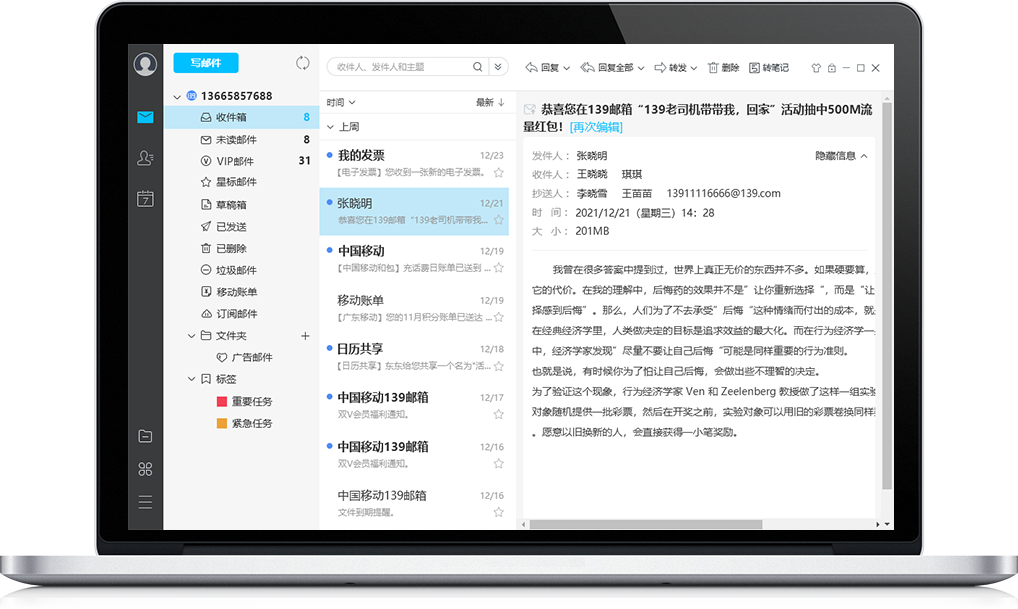Mark the 中国移动139邮箱 email with a star
Image resolution: width=1018 pixels, height=609 pixels.
pyautogui.click(x=496, y=413)
